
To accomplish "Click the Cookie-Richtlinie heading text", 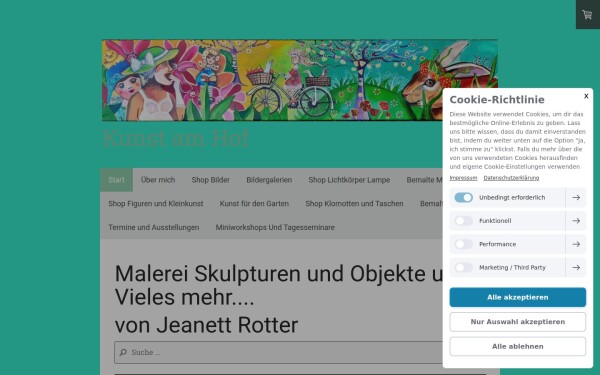I will (x=497, y=100).
